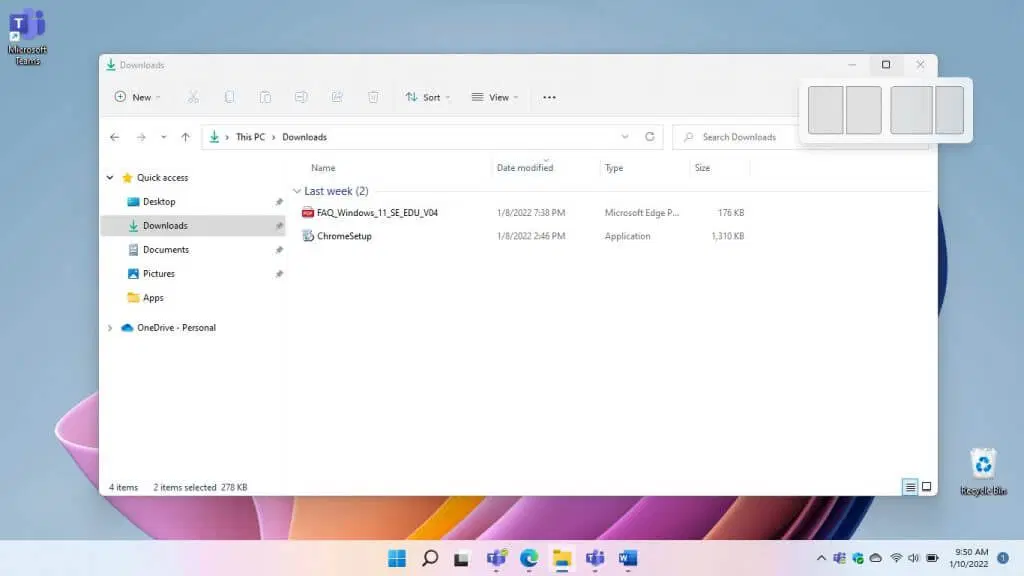Screen dimensions: 1024x576
Task: Click the Cut scissors icon in toolbar
Action: 193,97
